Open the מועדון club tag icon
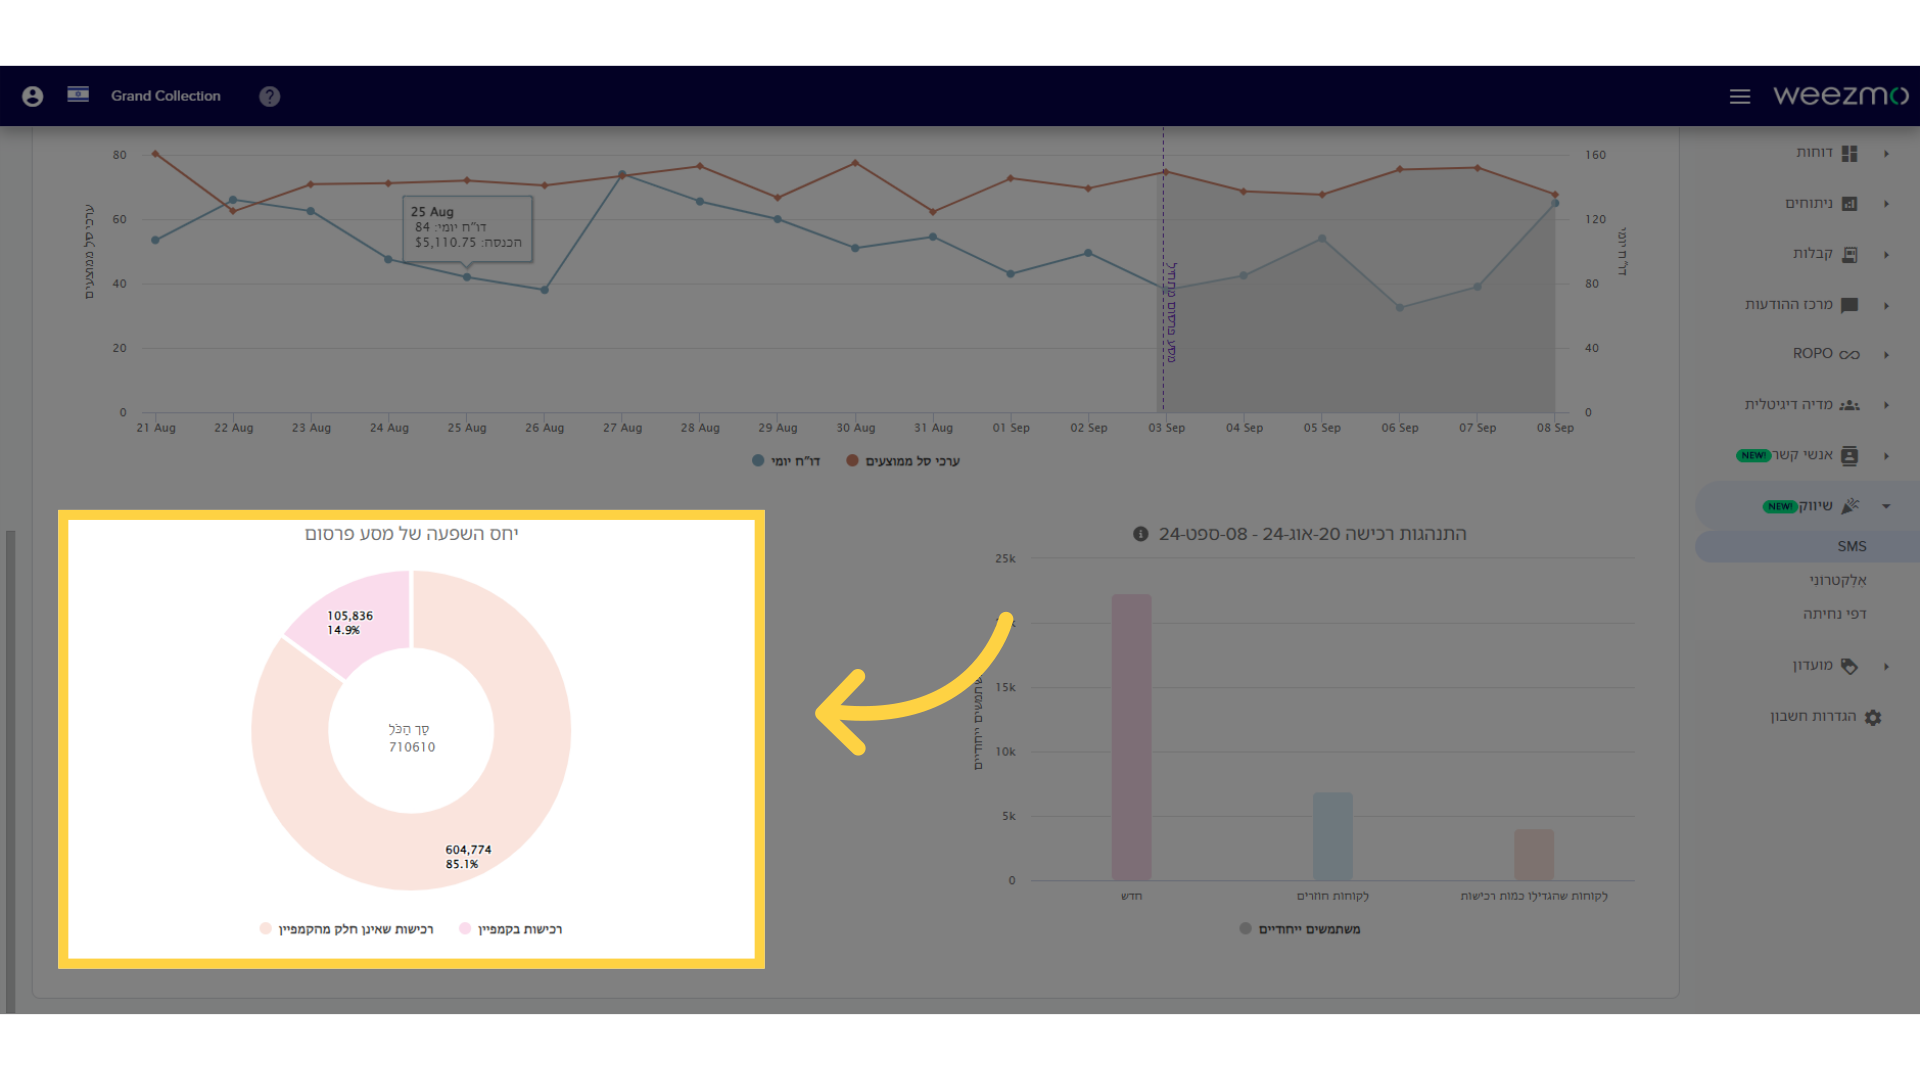 1850,666
